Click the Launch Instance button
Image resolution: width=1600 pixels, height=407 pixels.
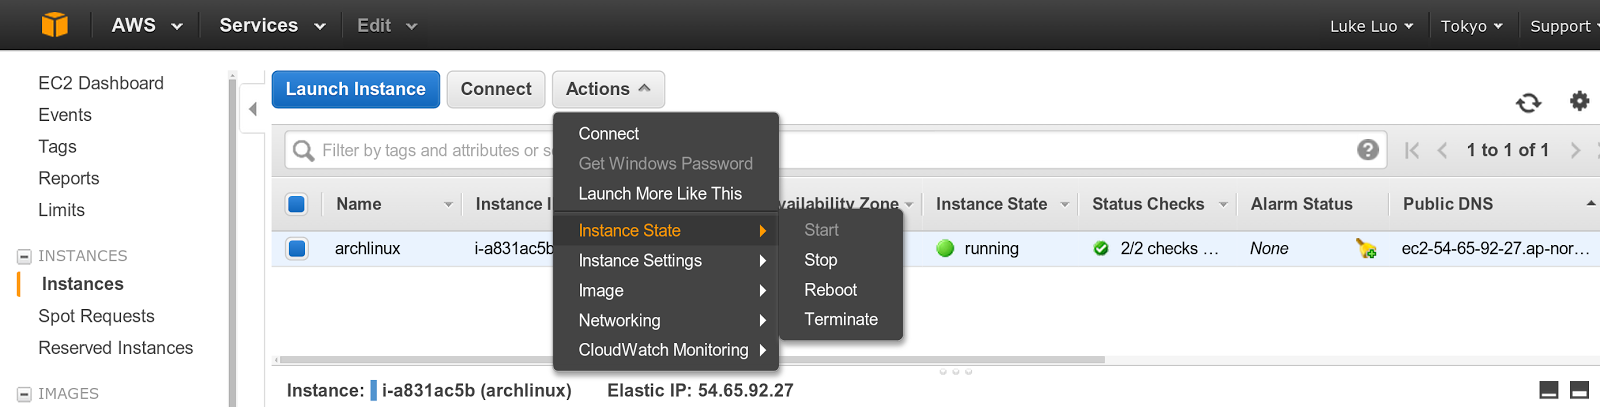point(356,89)
